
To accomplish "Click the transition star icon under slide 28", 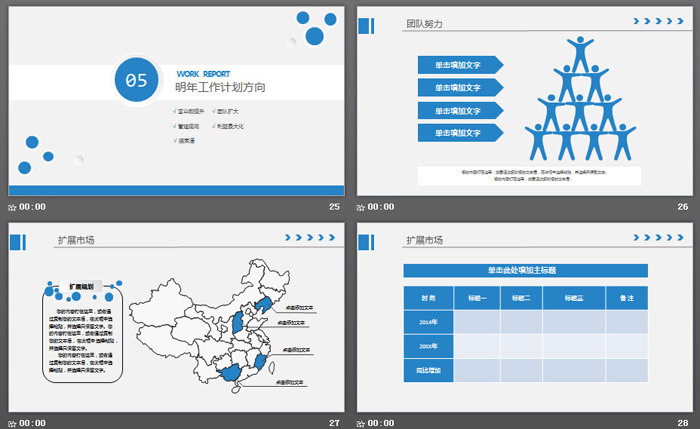I will tap(362, 423).
